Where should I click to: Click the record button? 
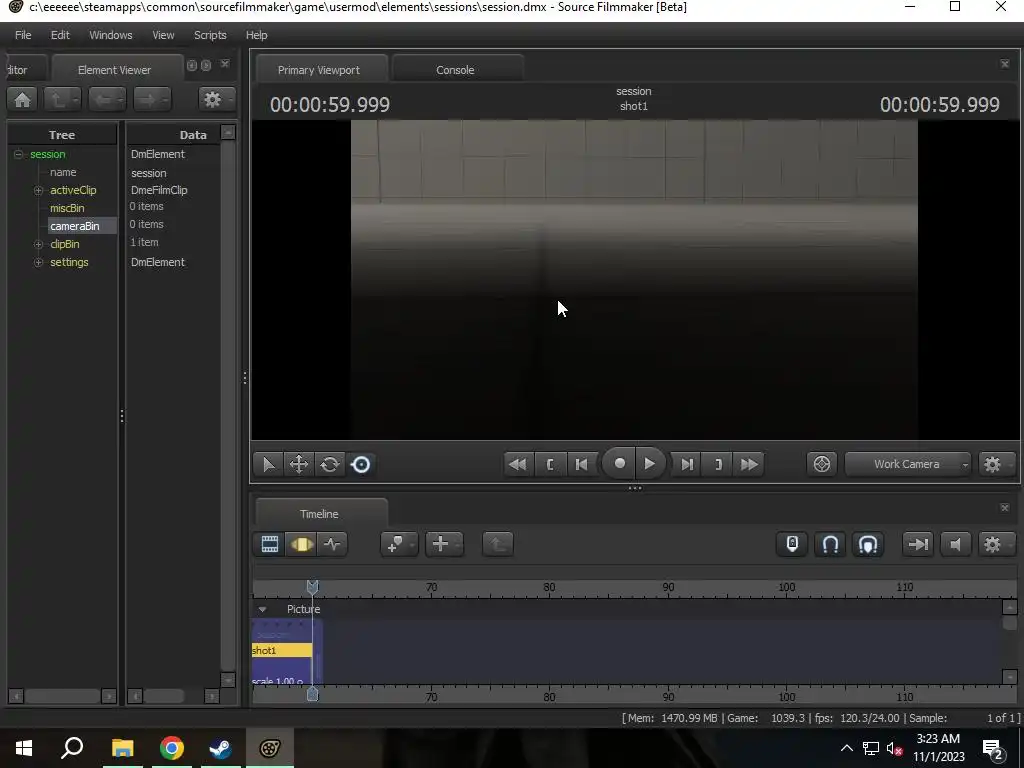click(619, 464)
